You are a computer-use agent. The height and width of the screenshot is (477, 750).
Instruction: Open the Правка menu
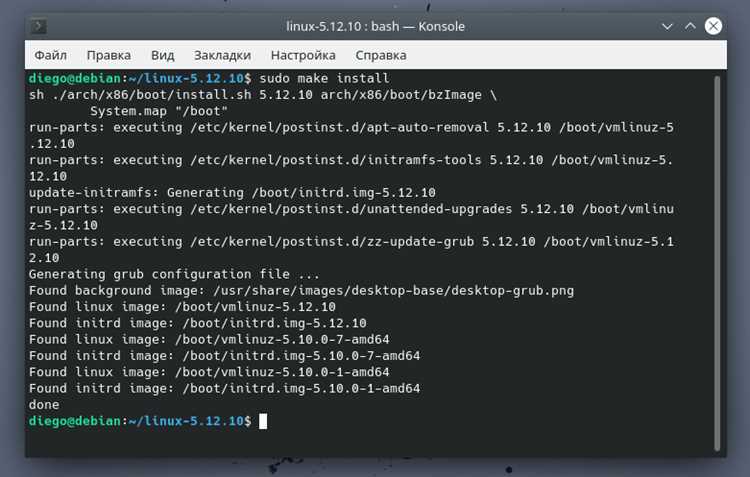coord(109,55)
